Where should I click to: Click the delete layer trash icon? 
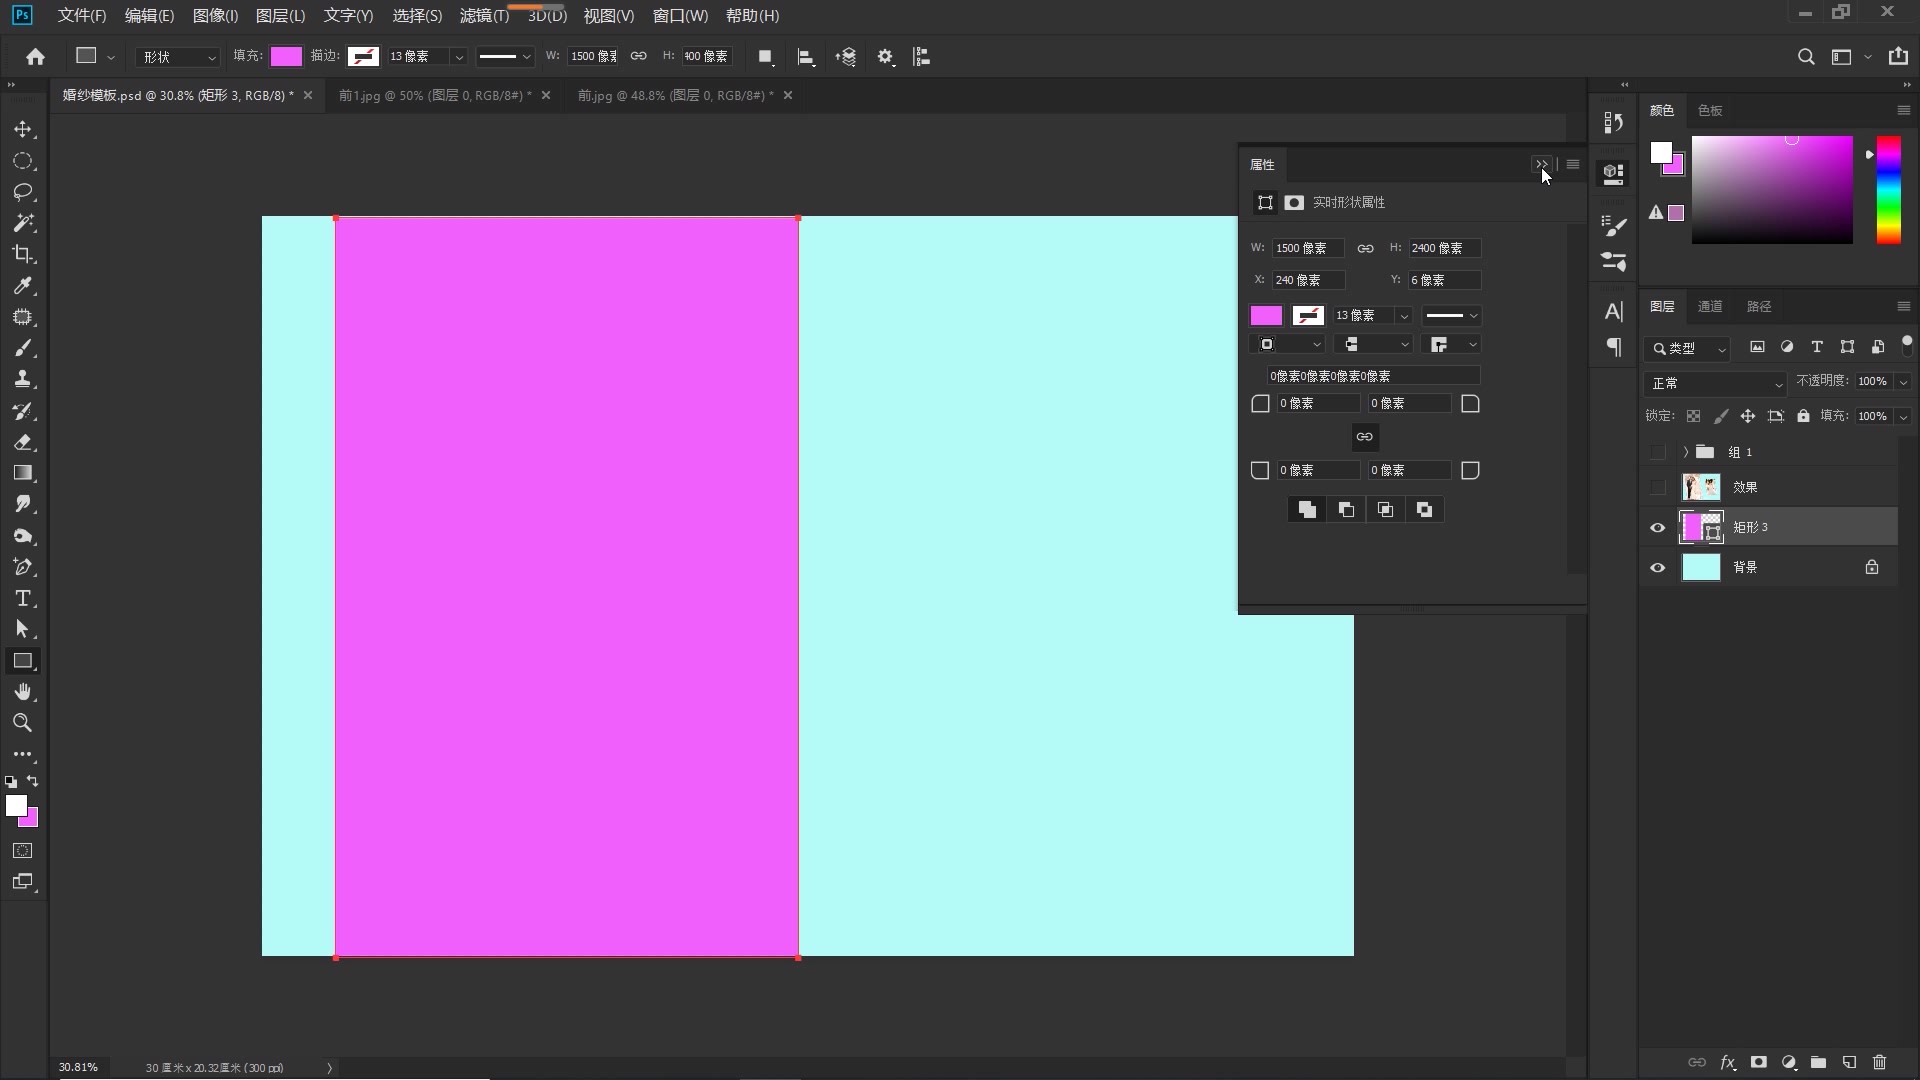point(1879,1062)
